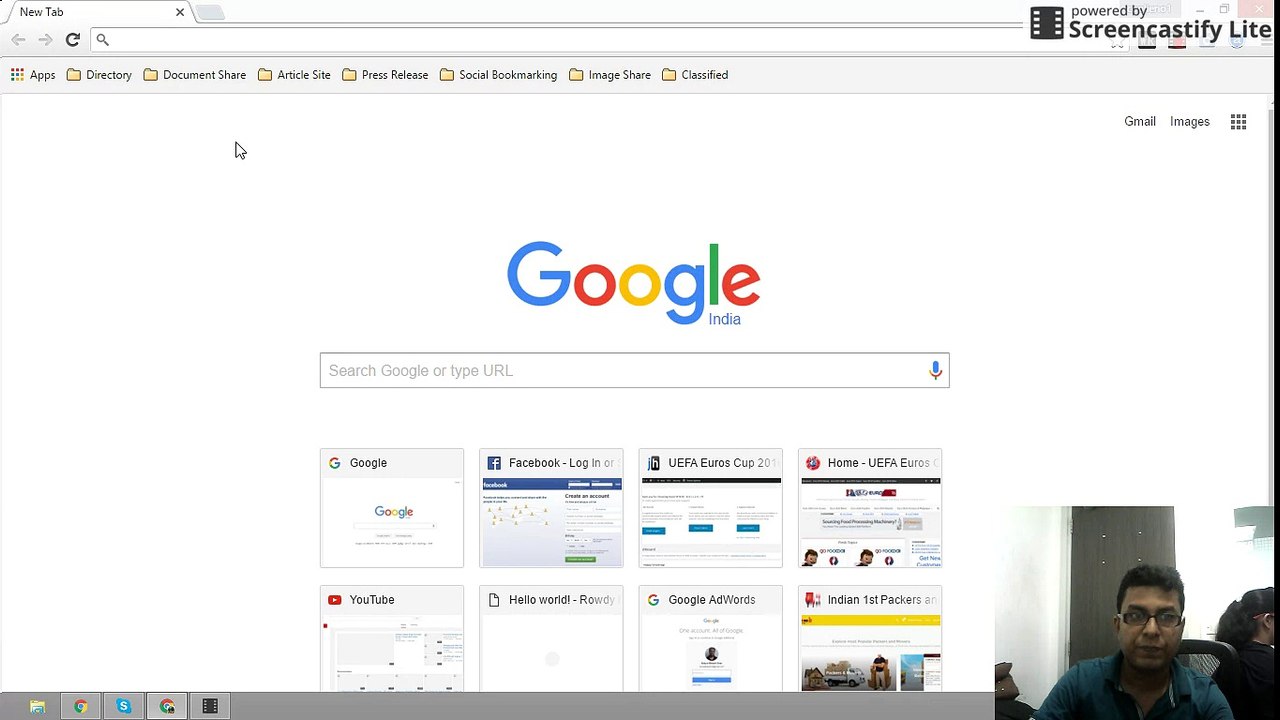Open the Google AdWords tile
The width and height of the screenshot is (1280, 720).
(x=711, y=639)
